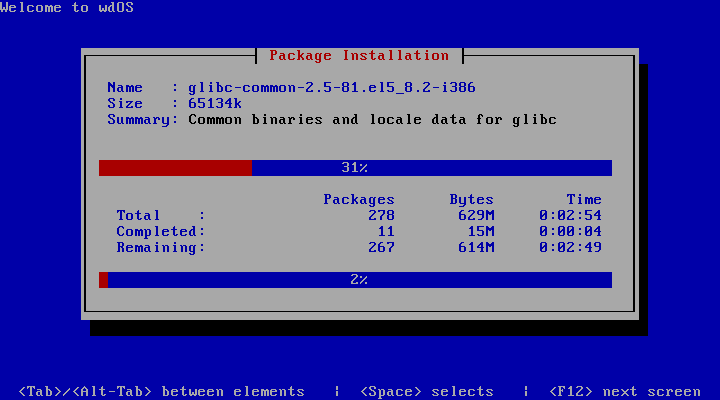Click the Package Installation dialog title

tap(359, 56)
